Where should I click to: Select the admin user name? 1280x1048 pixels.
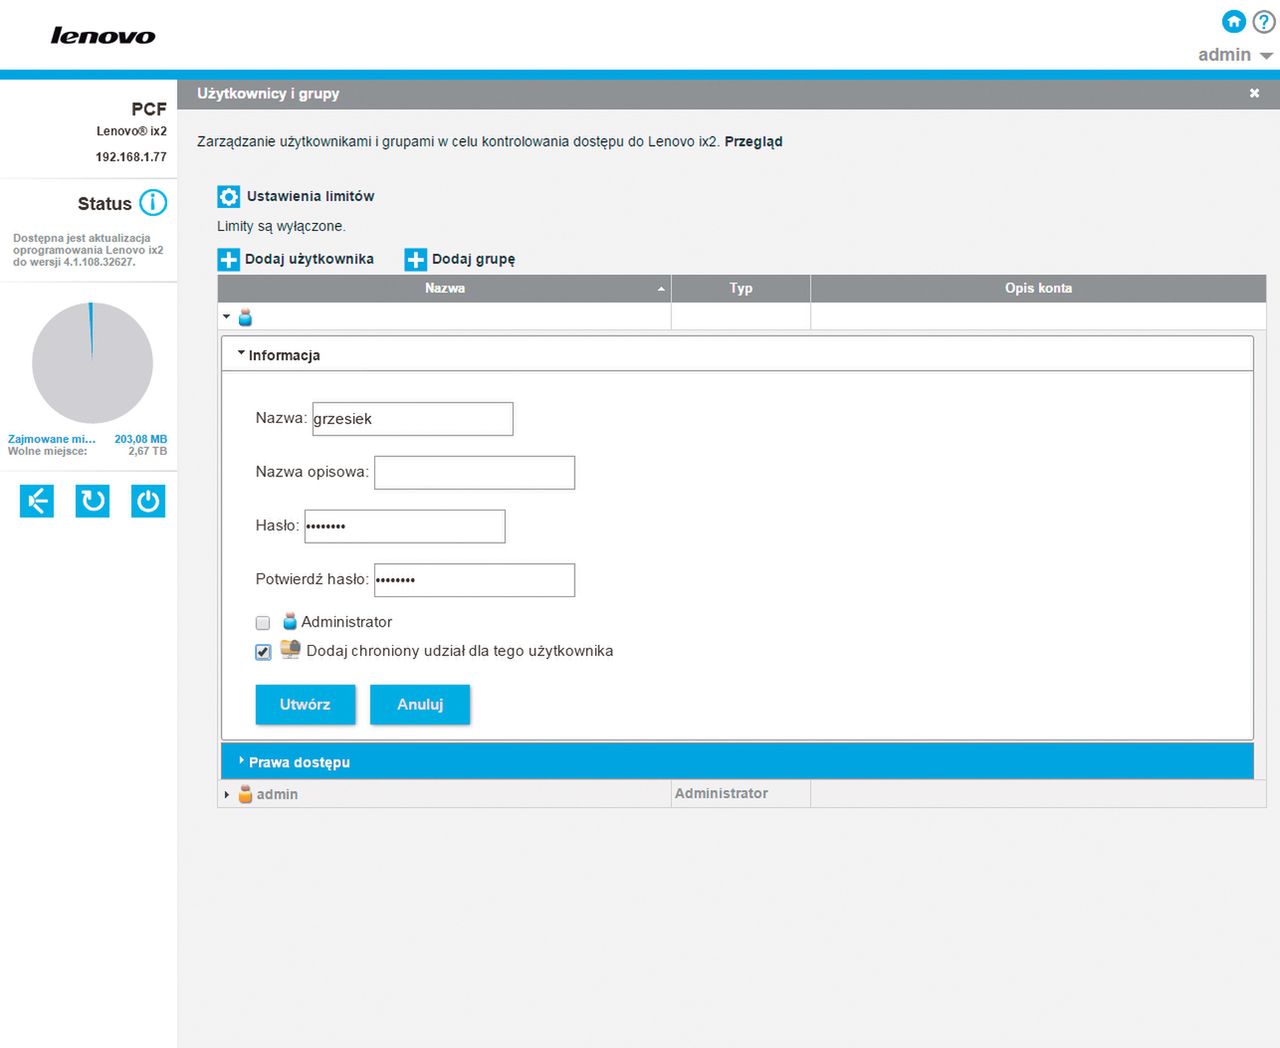point(277,794)
